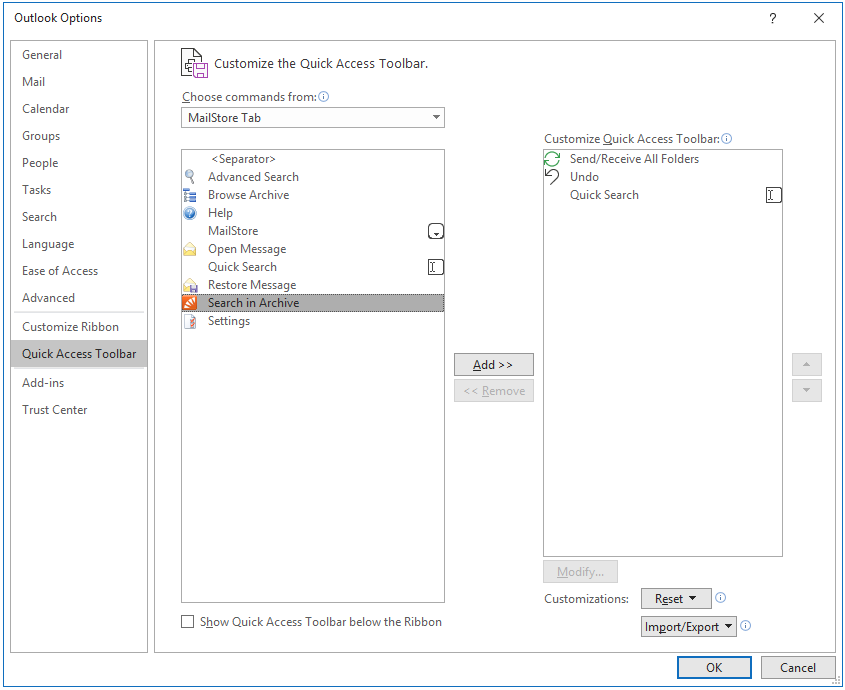Click the Move Down arrow button
Viewport: 845px width, 690px height.
point(807,390)
